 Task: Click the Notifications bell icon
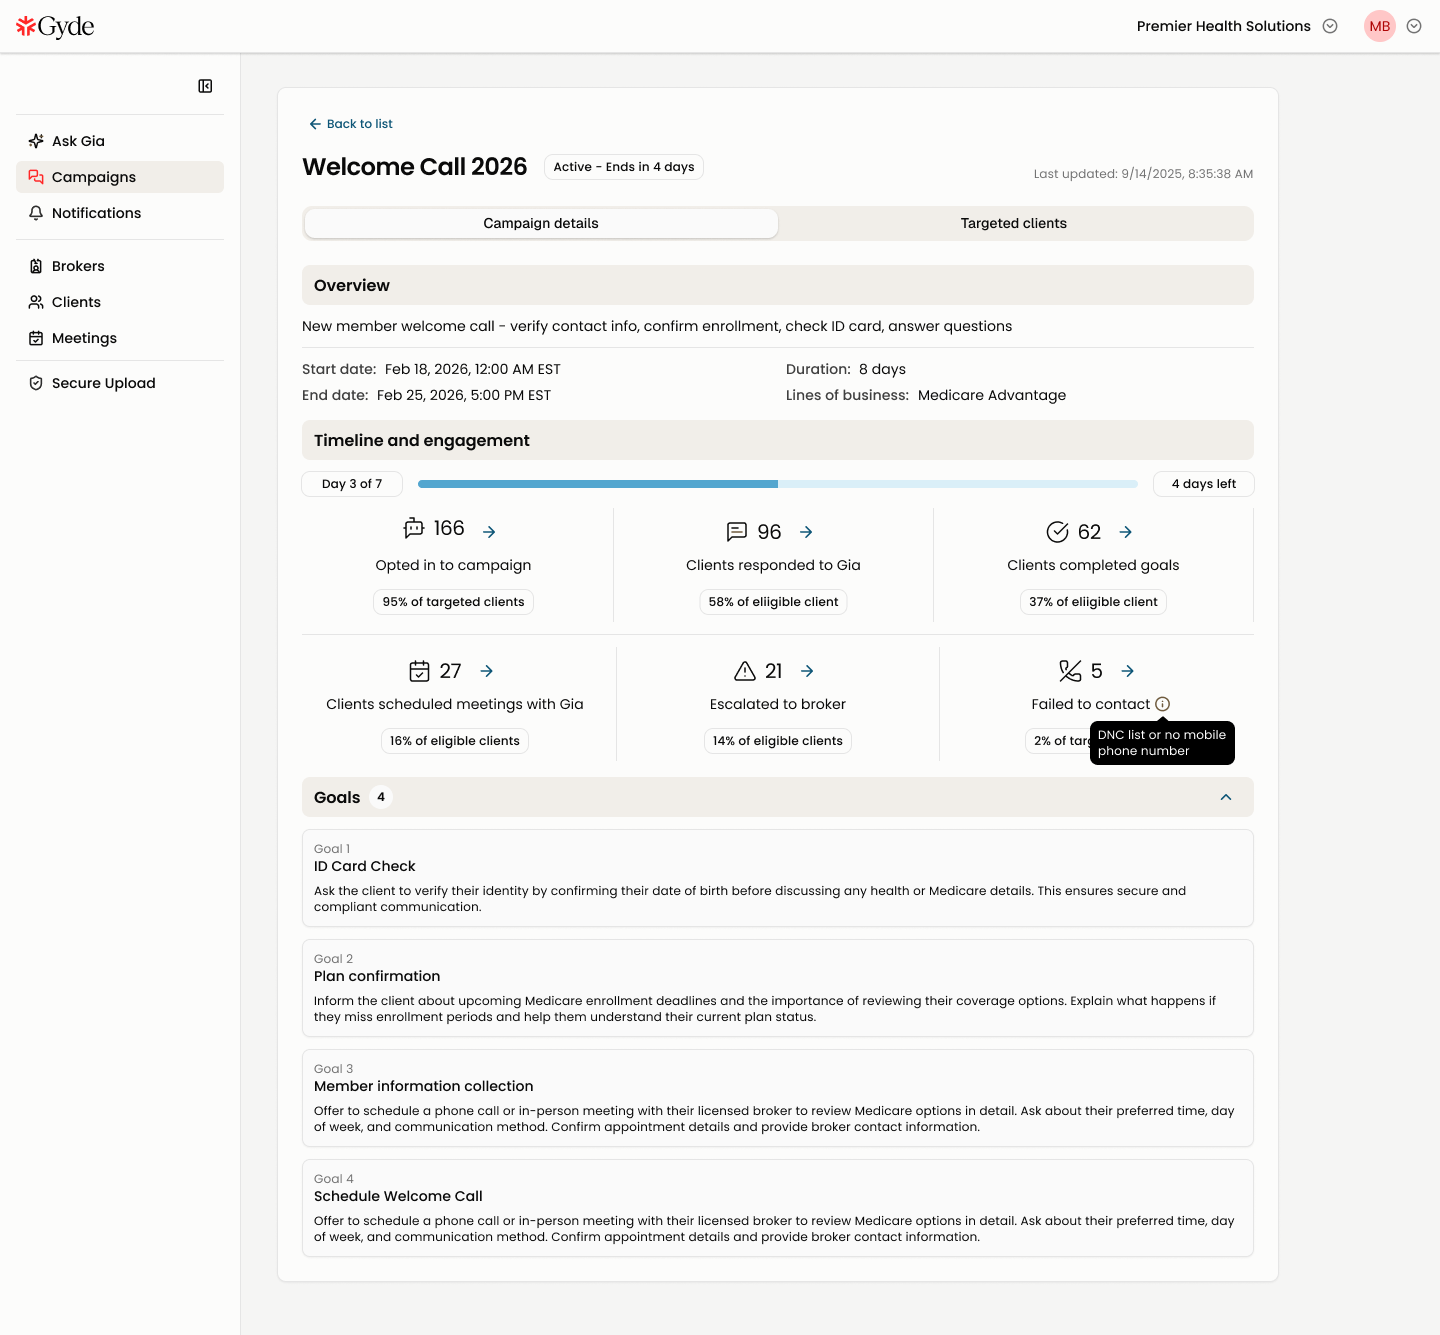pos(36,213)
